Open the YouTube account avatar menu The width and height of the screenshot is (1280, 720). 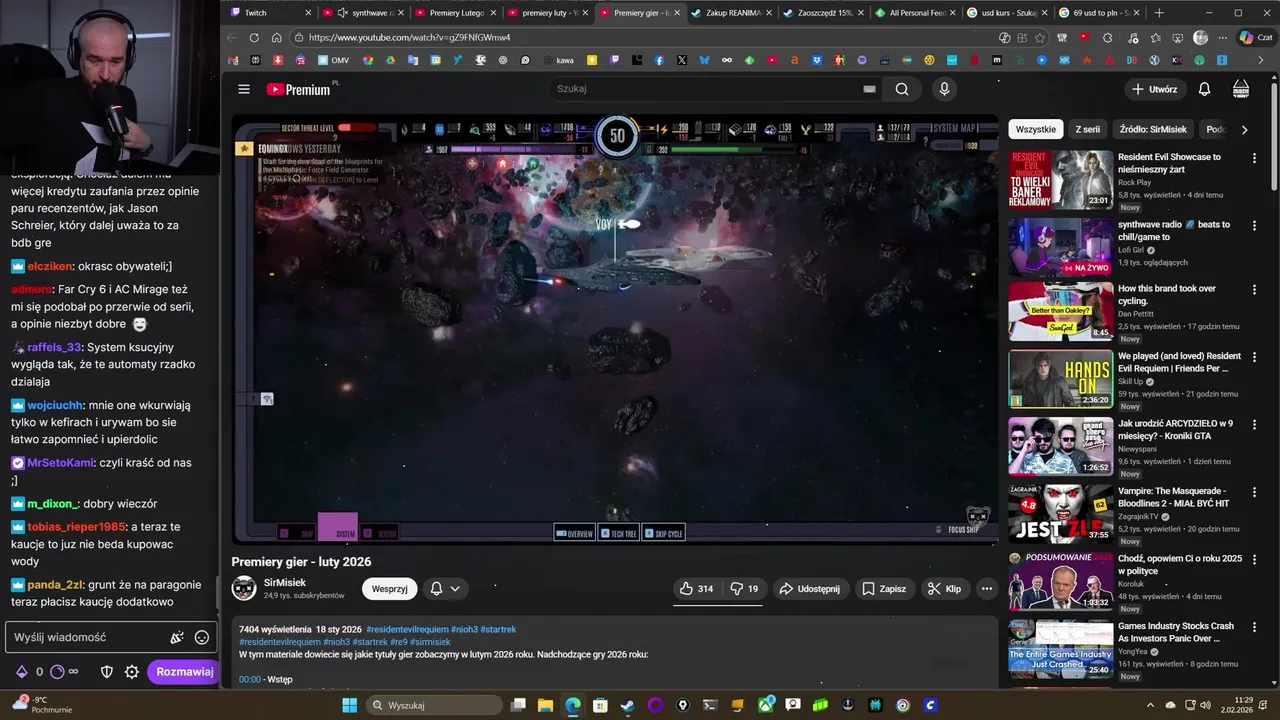[1241, 89]
